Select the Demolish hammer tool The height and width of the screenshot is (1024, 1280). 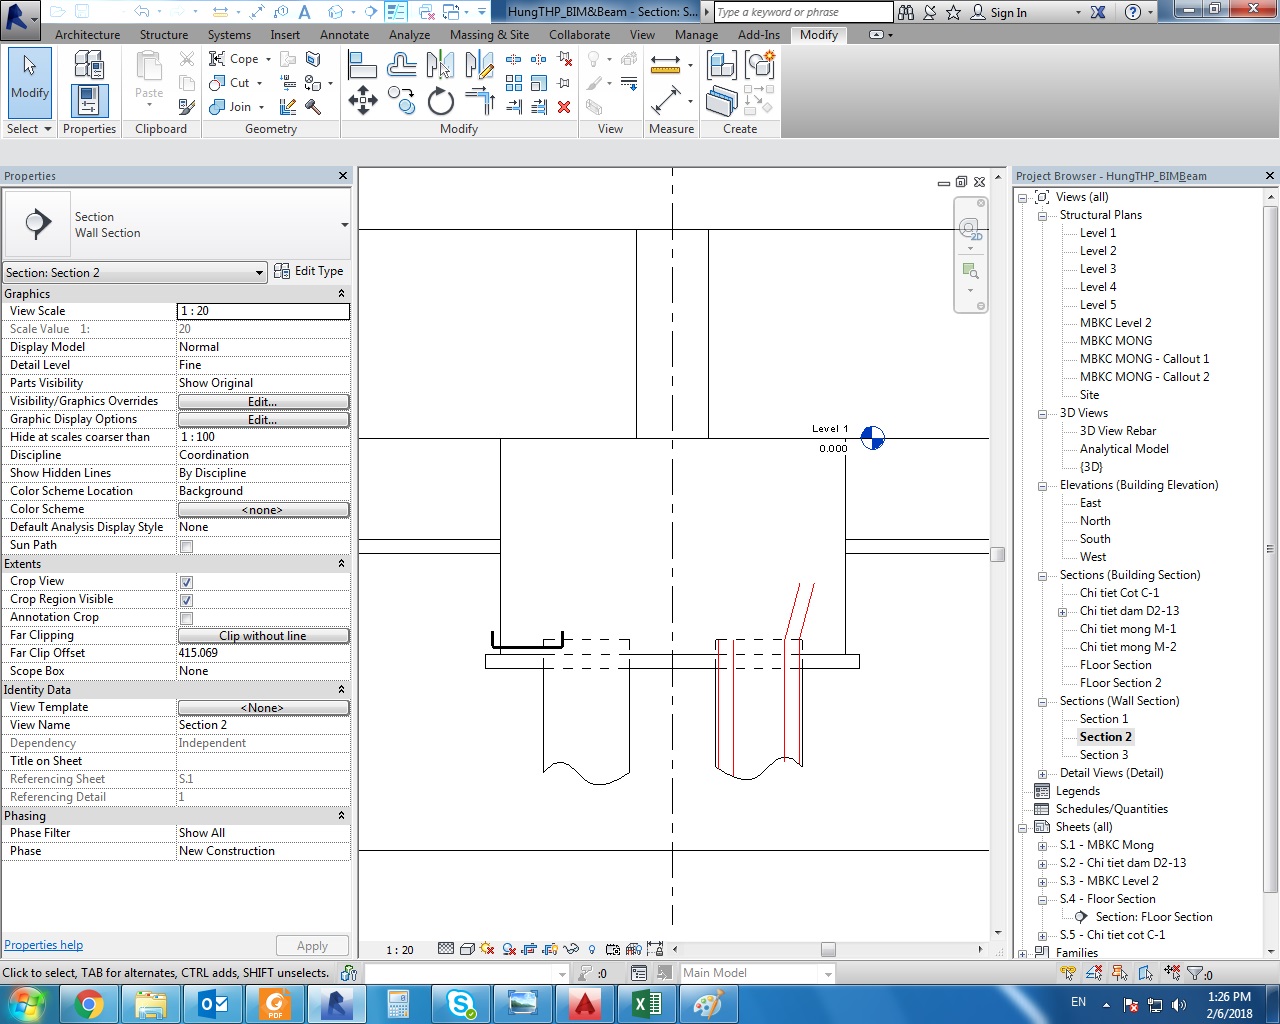click(312, 107)
